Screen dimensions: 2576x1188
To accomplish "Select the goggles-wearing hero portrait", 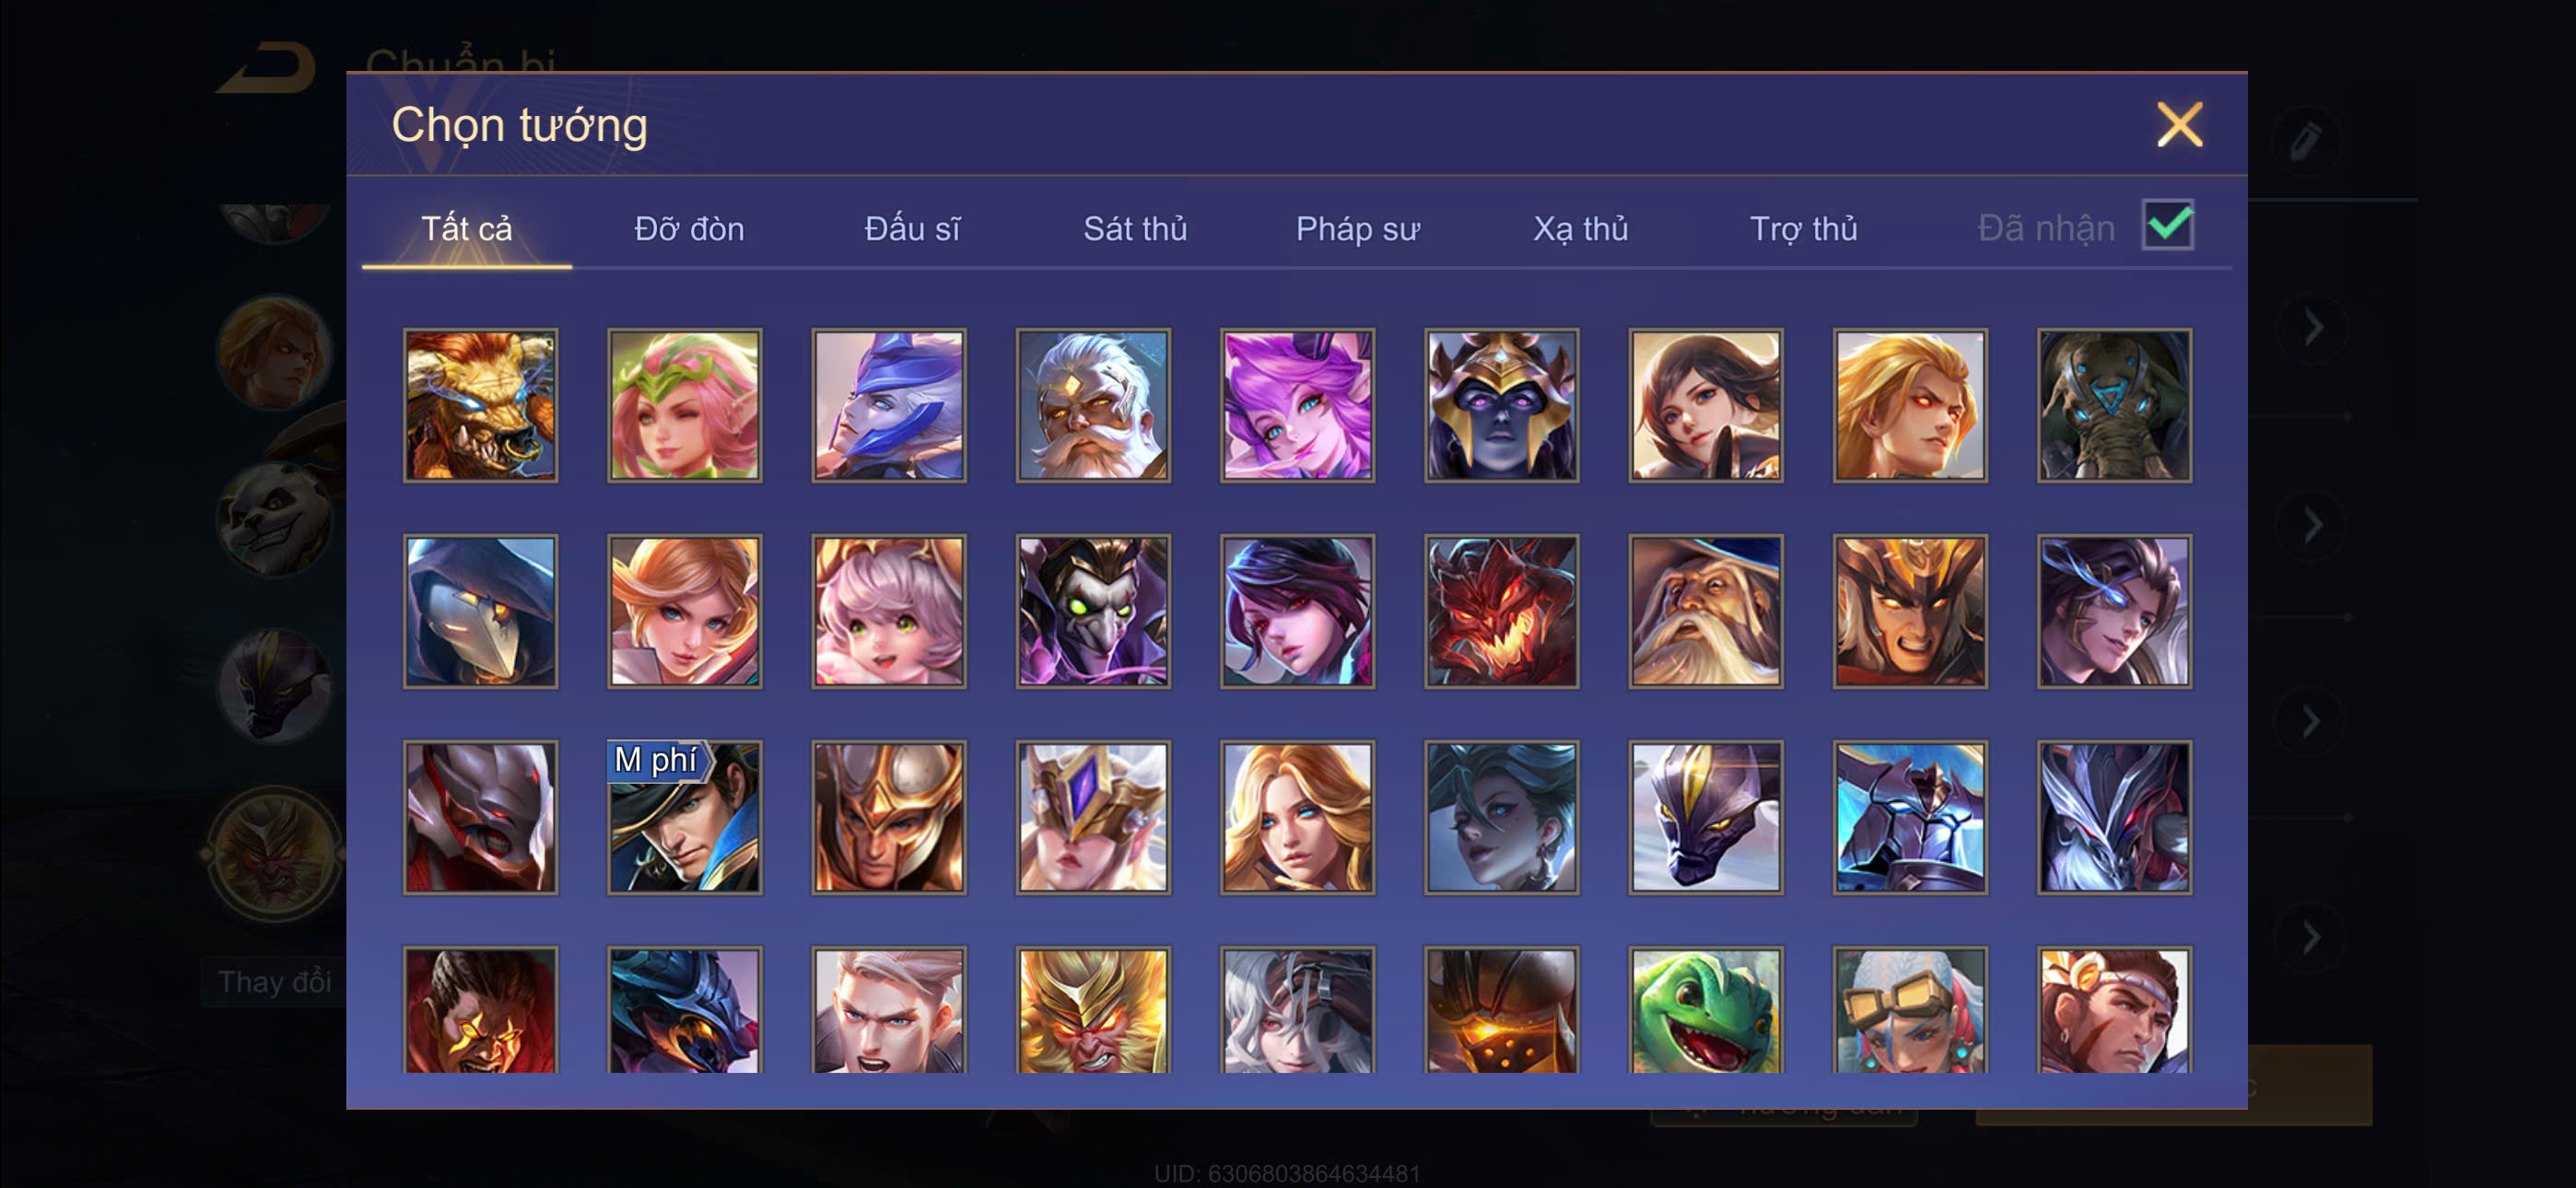I will [x=1909, y=1010].
